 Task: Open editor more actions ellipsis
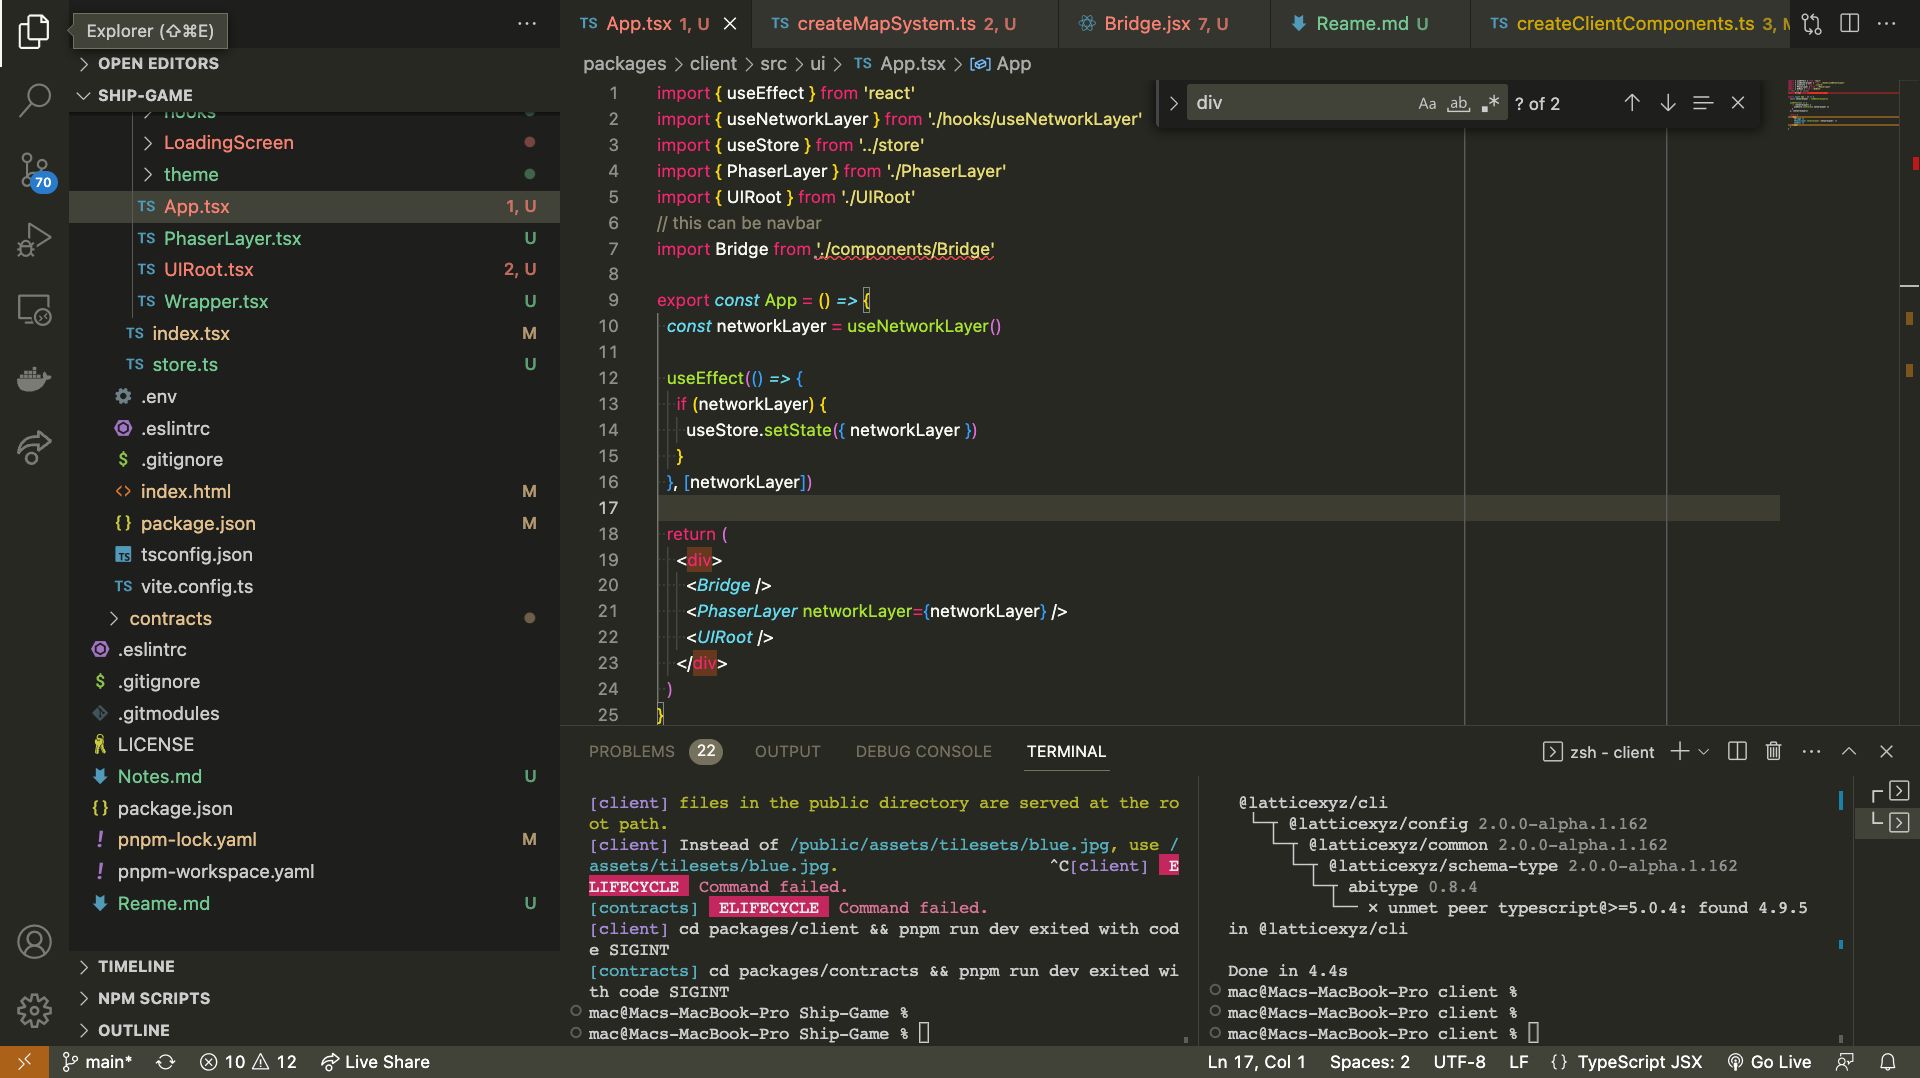pos(1887,24)
